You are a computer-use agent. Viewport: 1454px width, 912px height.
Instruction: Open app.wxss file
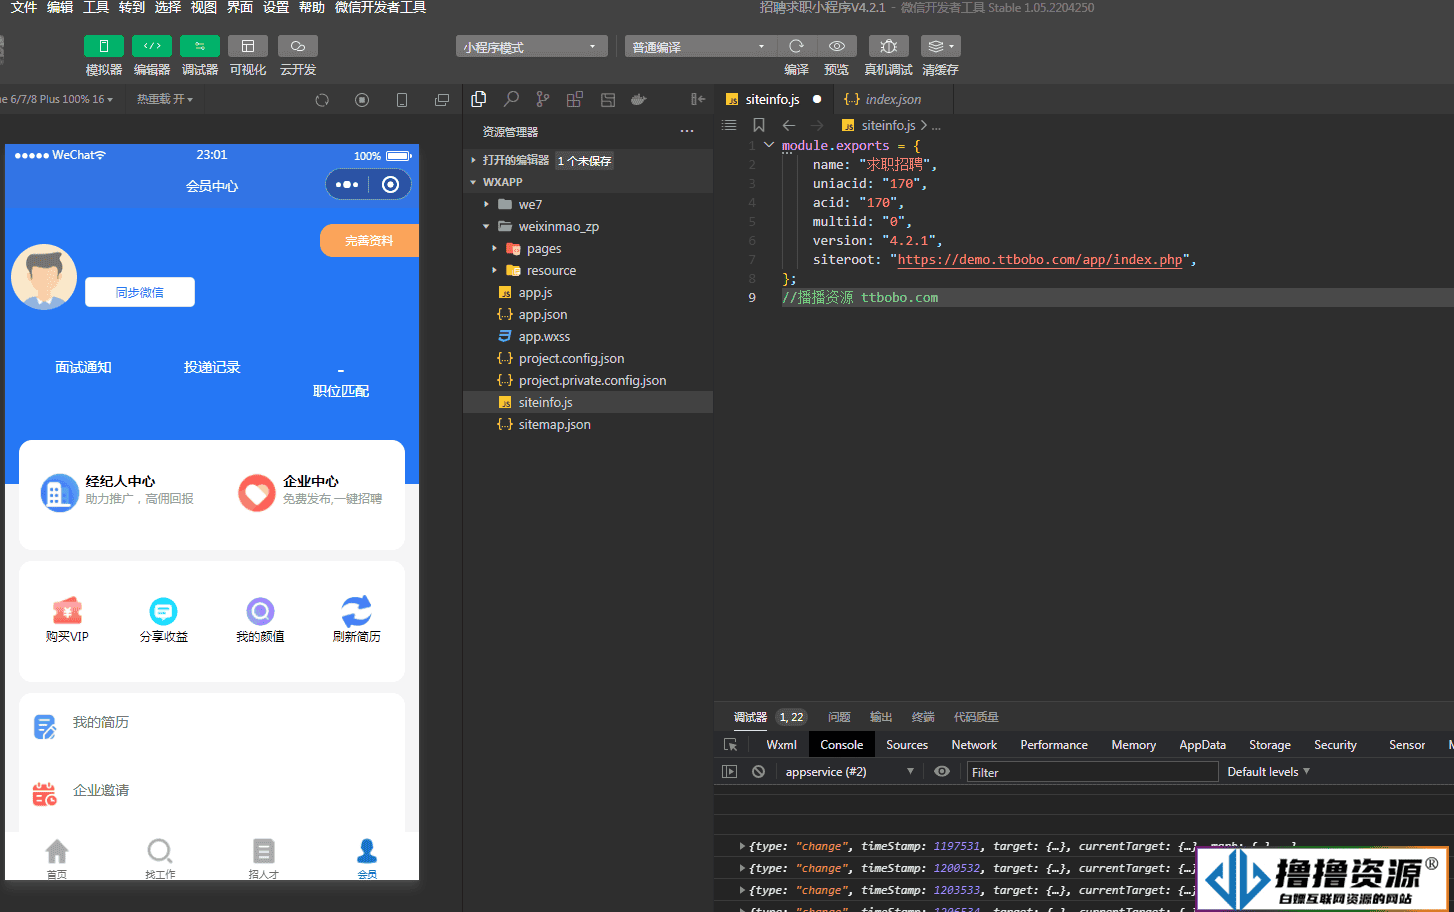588,336
